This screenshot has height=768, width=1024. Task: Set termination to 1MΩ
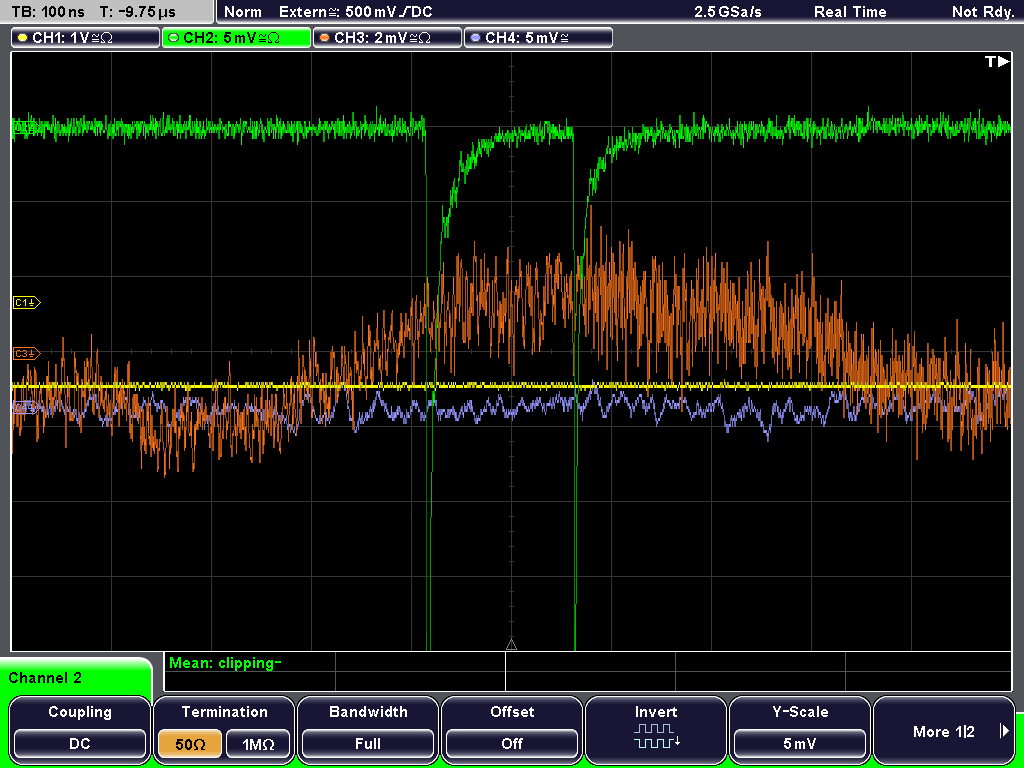(258, 744)
